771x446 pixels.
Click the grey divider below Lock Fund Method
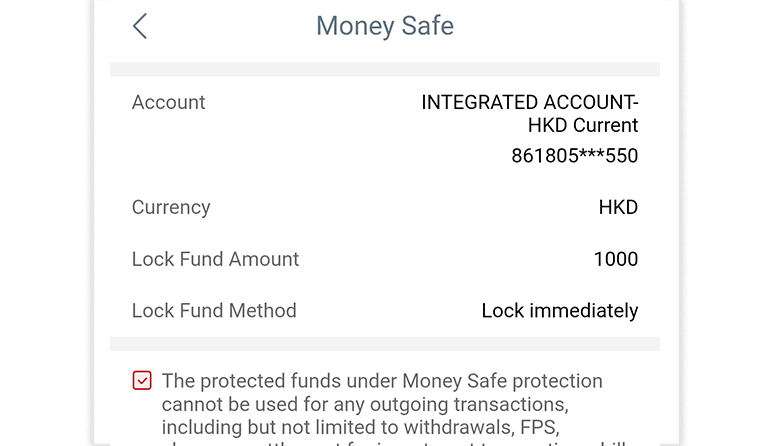point(385,343)
